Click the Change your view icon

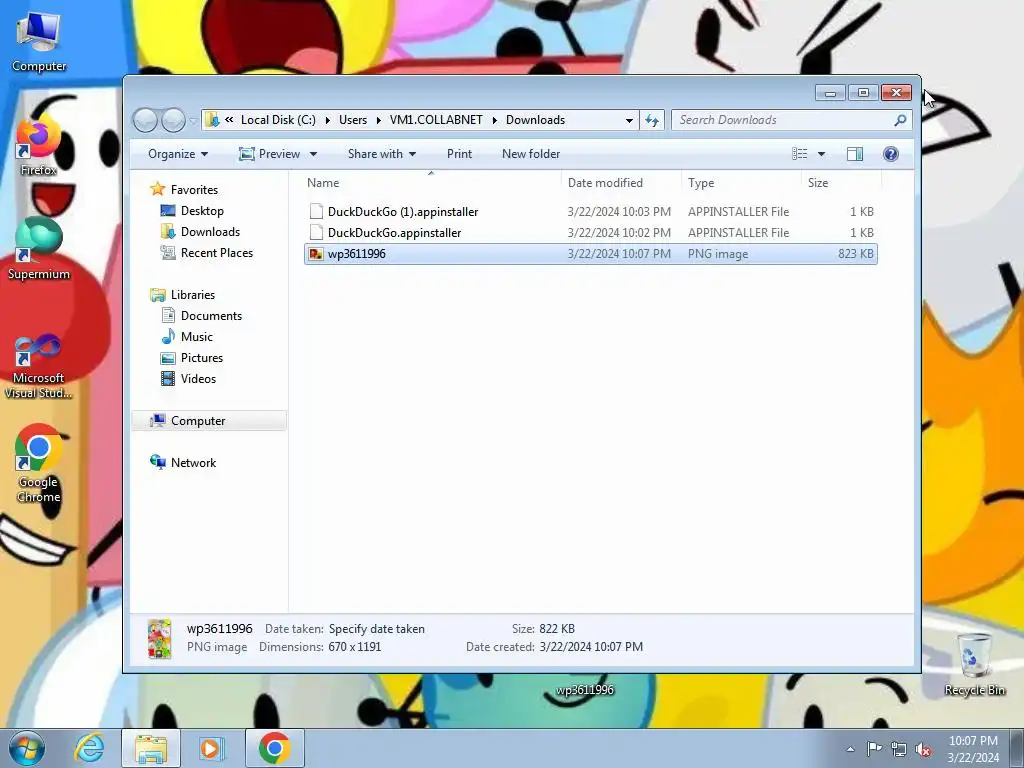point(800,154)
